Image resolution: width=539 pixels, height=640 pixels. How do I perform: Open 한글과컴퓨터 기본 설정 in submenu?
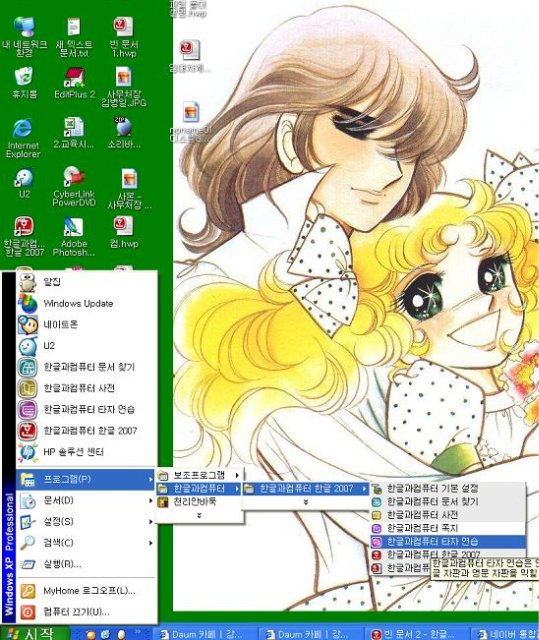pyautogui.click(x=448, y=488)
